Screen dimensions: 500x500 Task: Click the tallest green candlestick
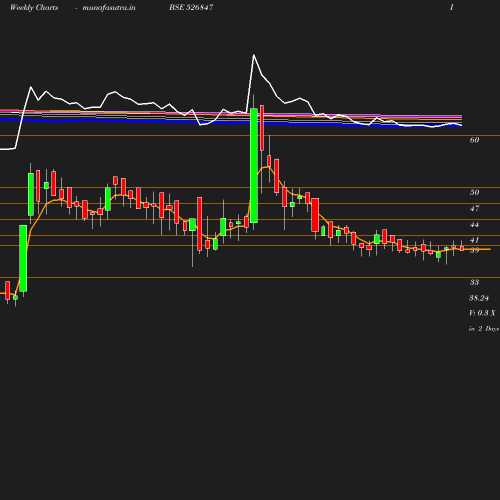click(254, 165)
